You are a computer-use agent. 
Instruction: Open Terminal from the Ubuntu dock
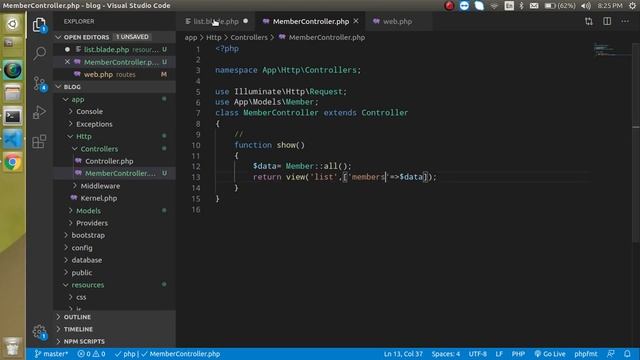13,116
